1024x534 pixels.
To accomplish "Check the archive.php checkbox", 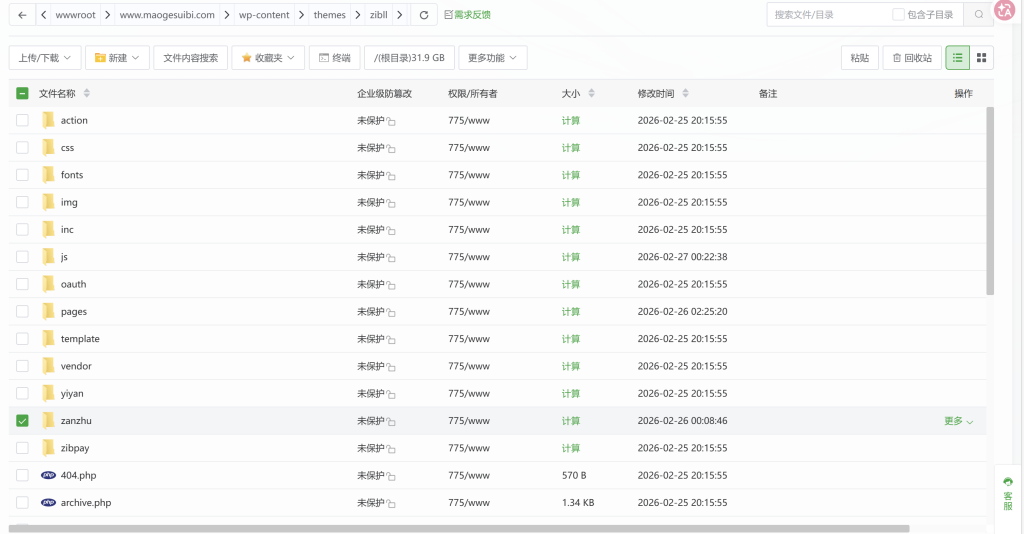I will (22, 503).
